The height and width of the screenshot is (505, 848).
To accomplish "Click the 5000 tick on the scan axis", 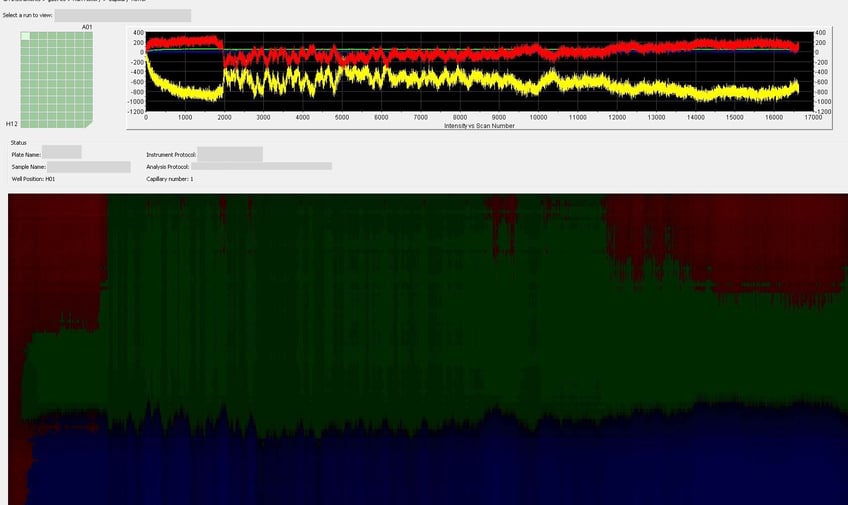I will click(342, 117).
